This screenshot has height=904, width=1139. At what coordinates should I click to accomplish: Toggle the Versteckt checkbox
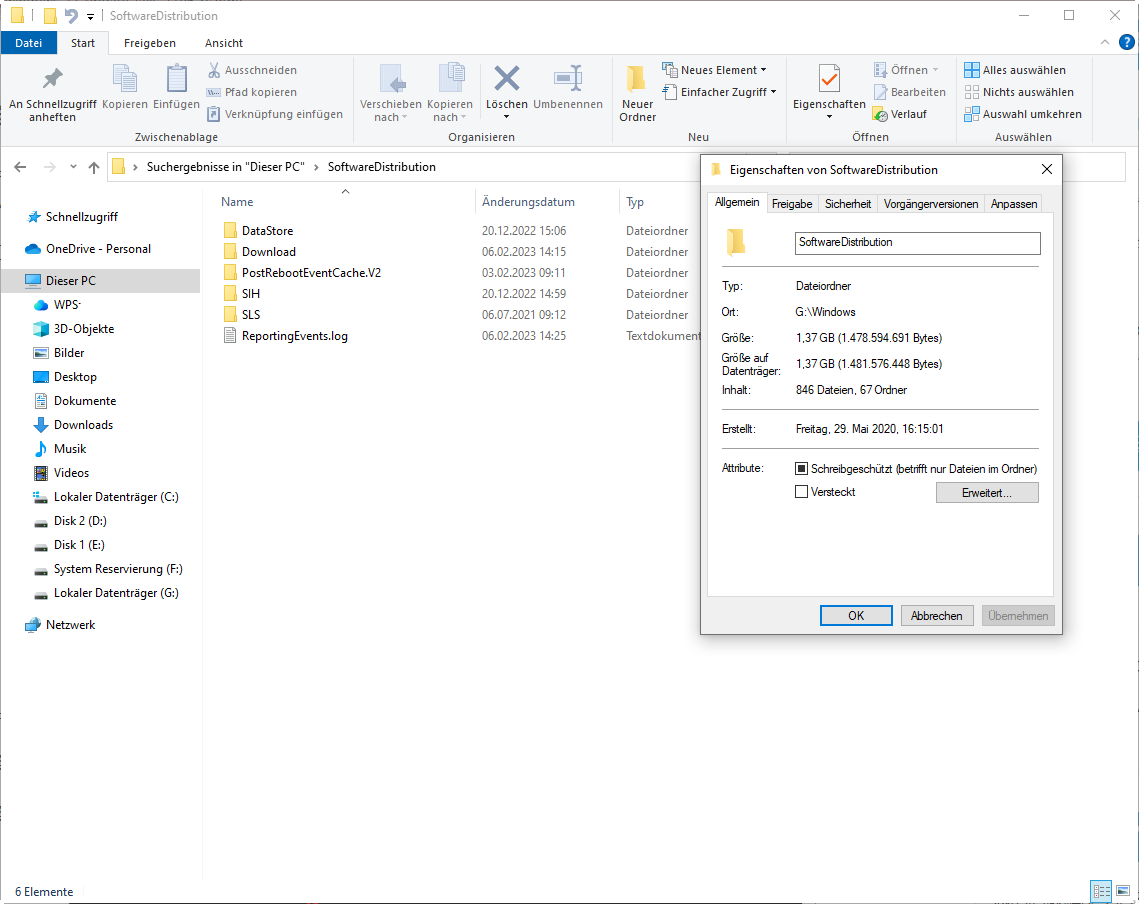coord(801,492)
